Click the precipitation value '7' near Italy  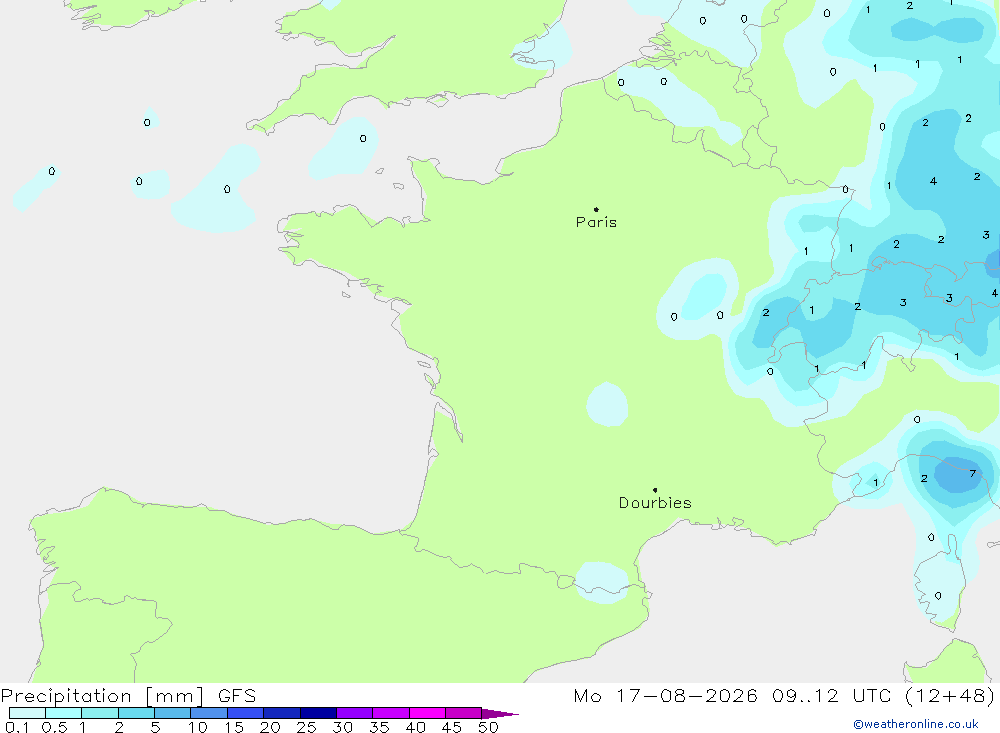pyautogui.click(x=972, y=473)
